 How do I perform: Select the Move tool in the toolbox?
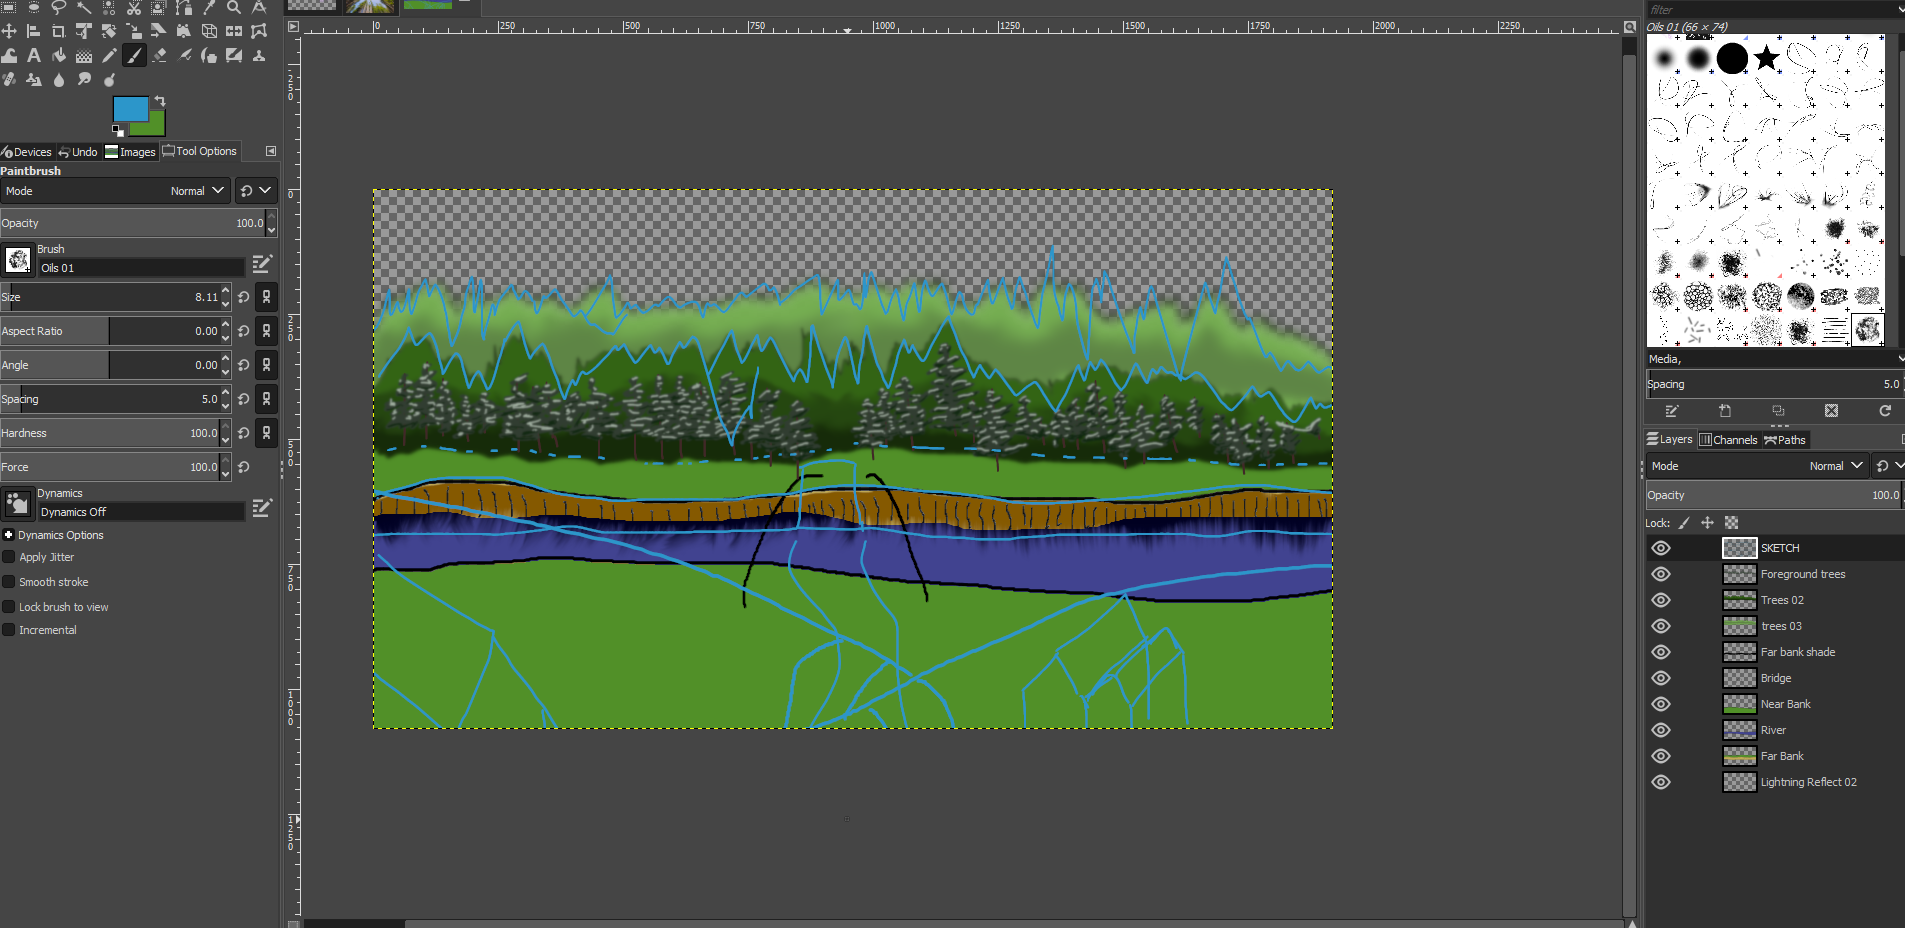point(9,31)
